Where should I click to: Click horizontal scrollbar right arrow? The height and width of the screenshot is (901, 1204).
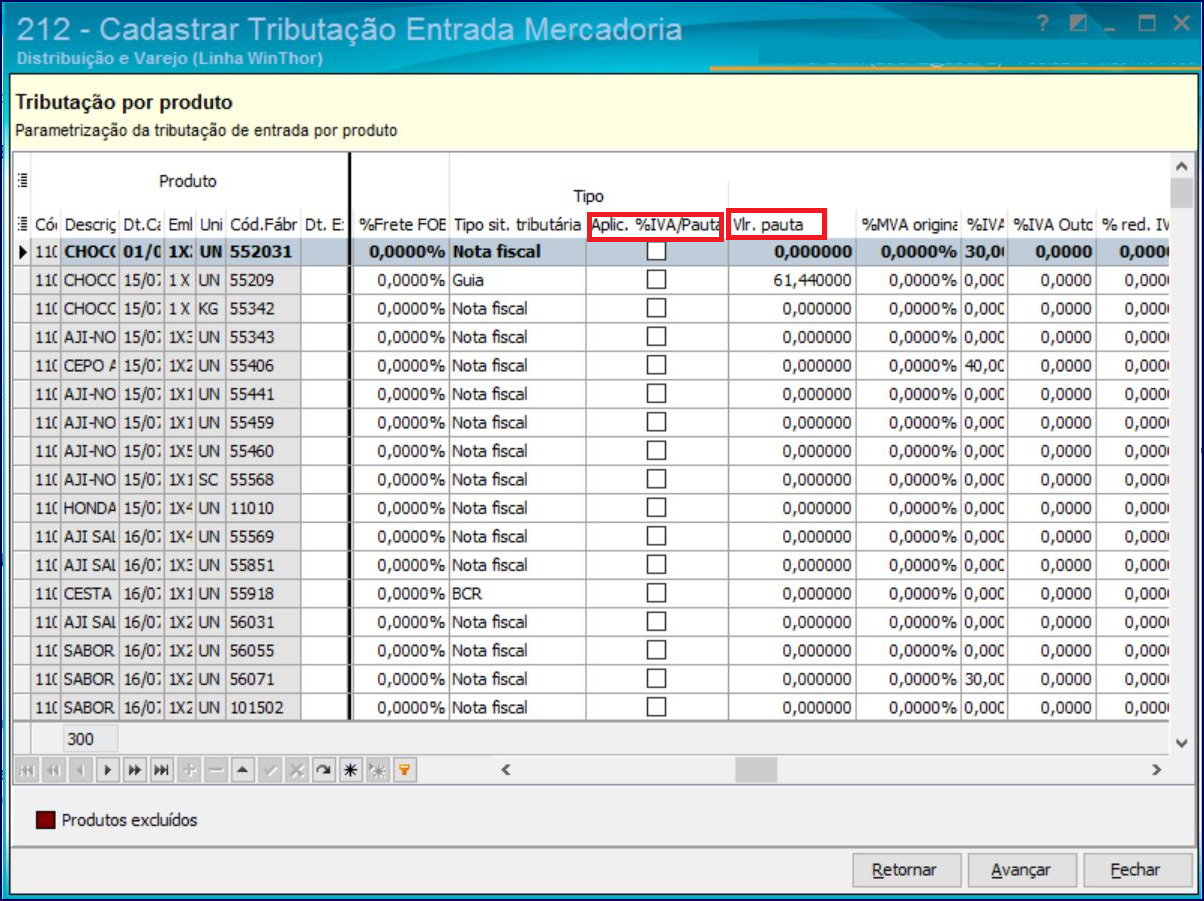click(x=1156, y=770)
